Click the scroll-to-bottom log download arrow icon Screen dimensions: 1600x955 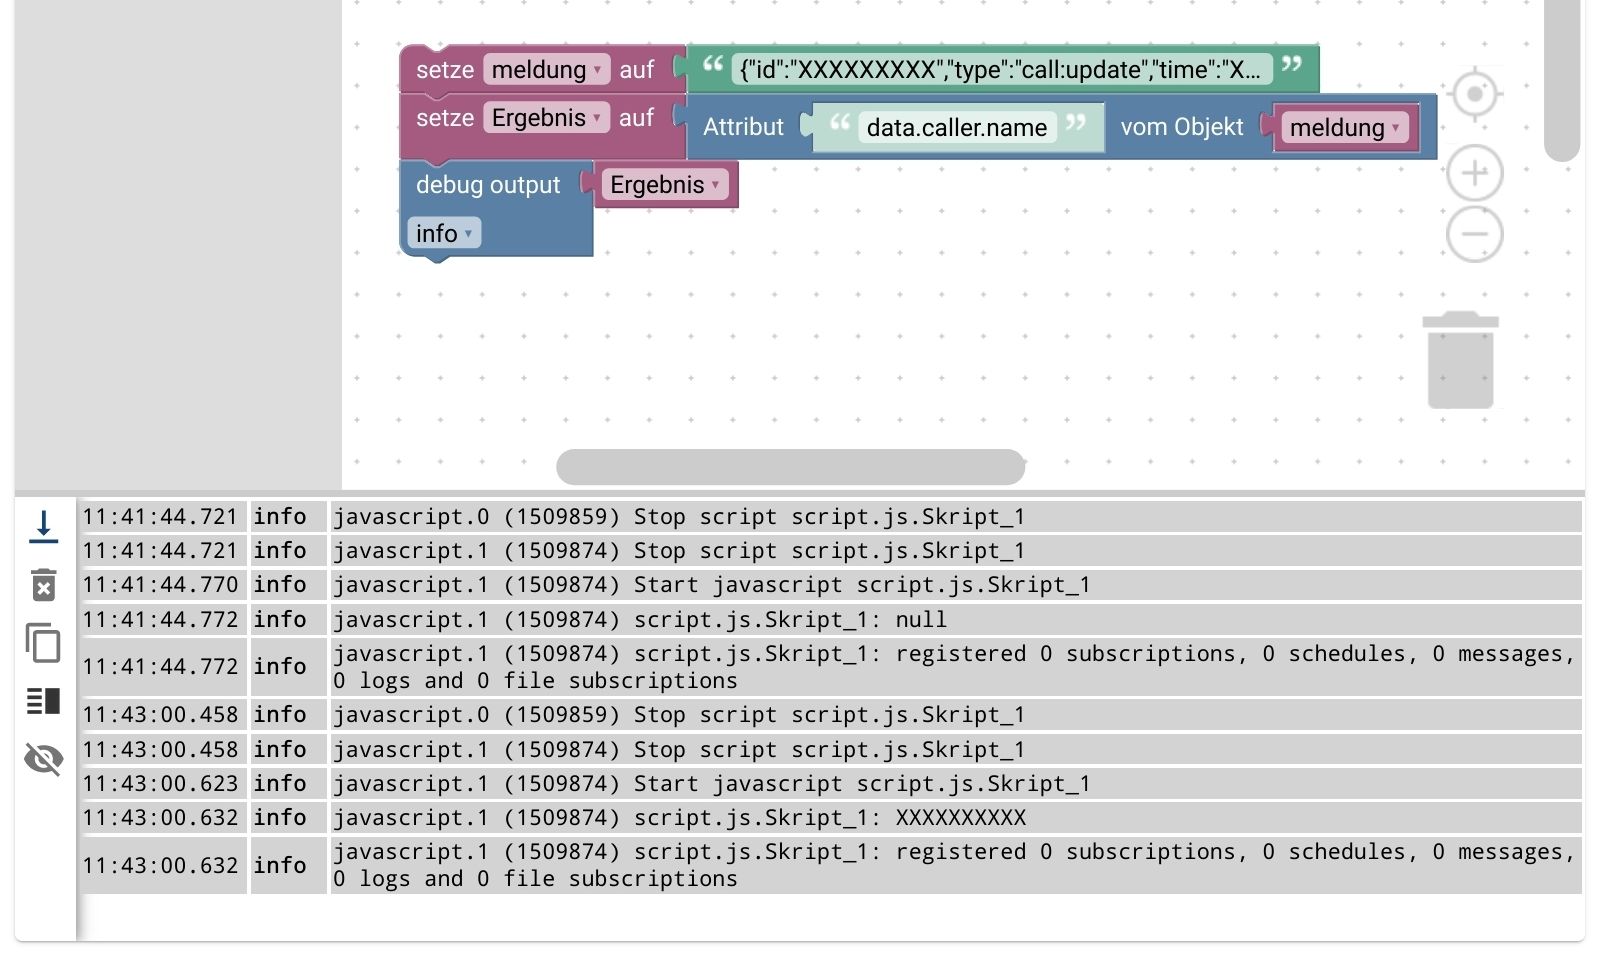tap(43, 527)
